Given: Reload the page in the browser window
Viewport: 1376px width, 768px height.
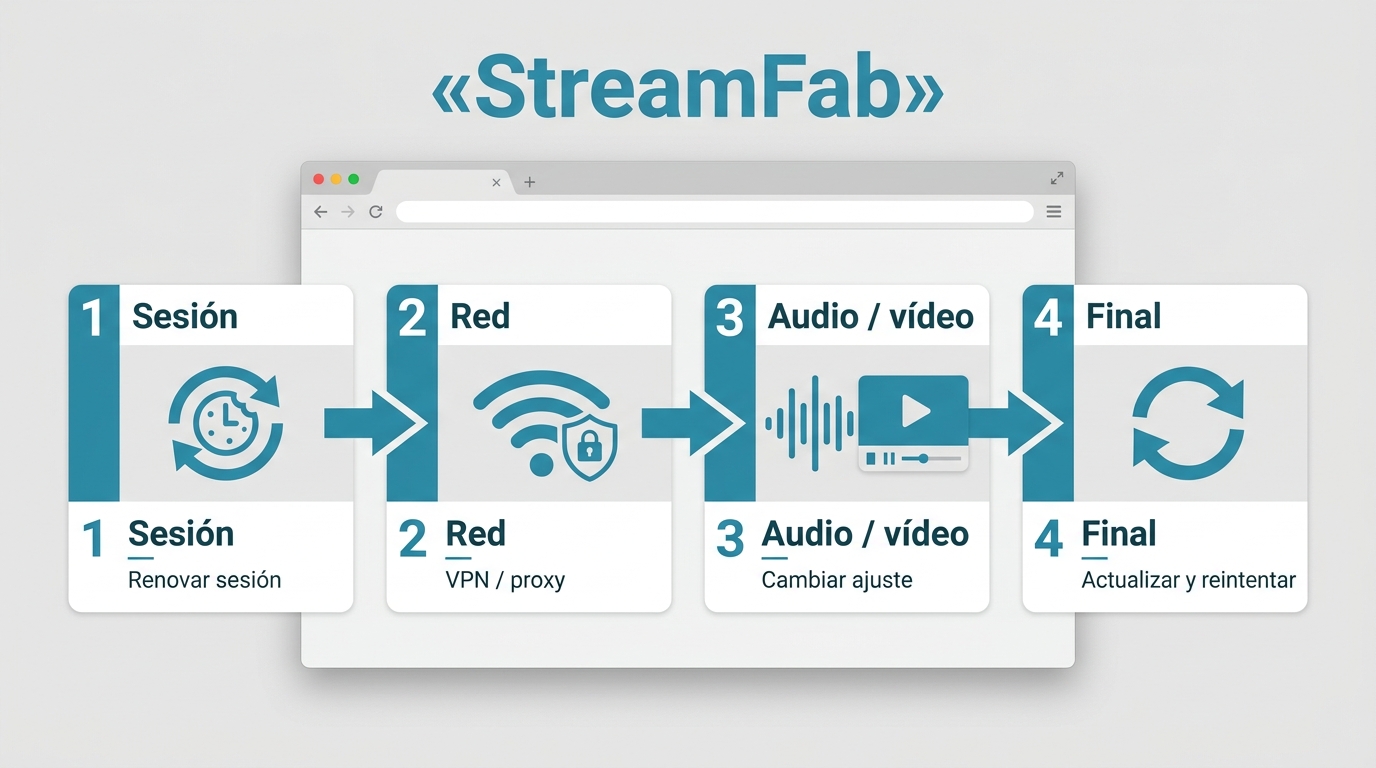Looking at the screenshot, I should tap(376, 212).
